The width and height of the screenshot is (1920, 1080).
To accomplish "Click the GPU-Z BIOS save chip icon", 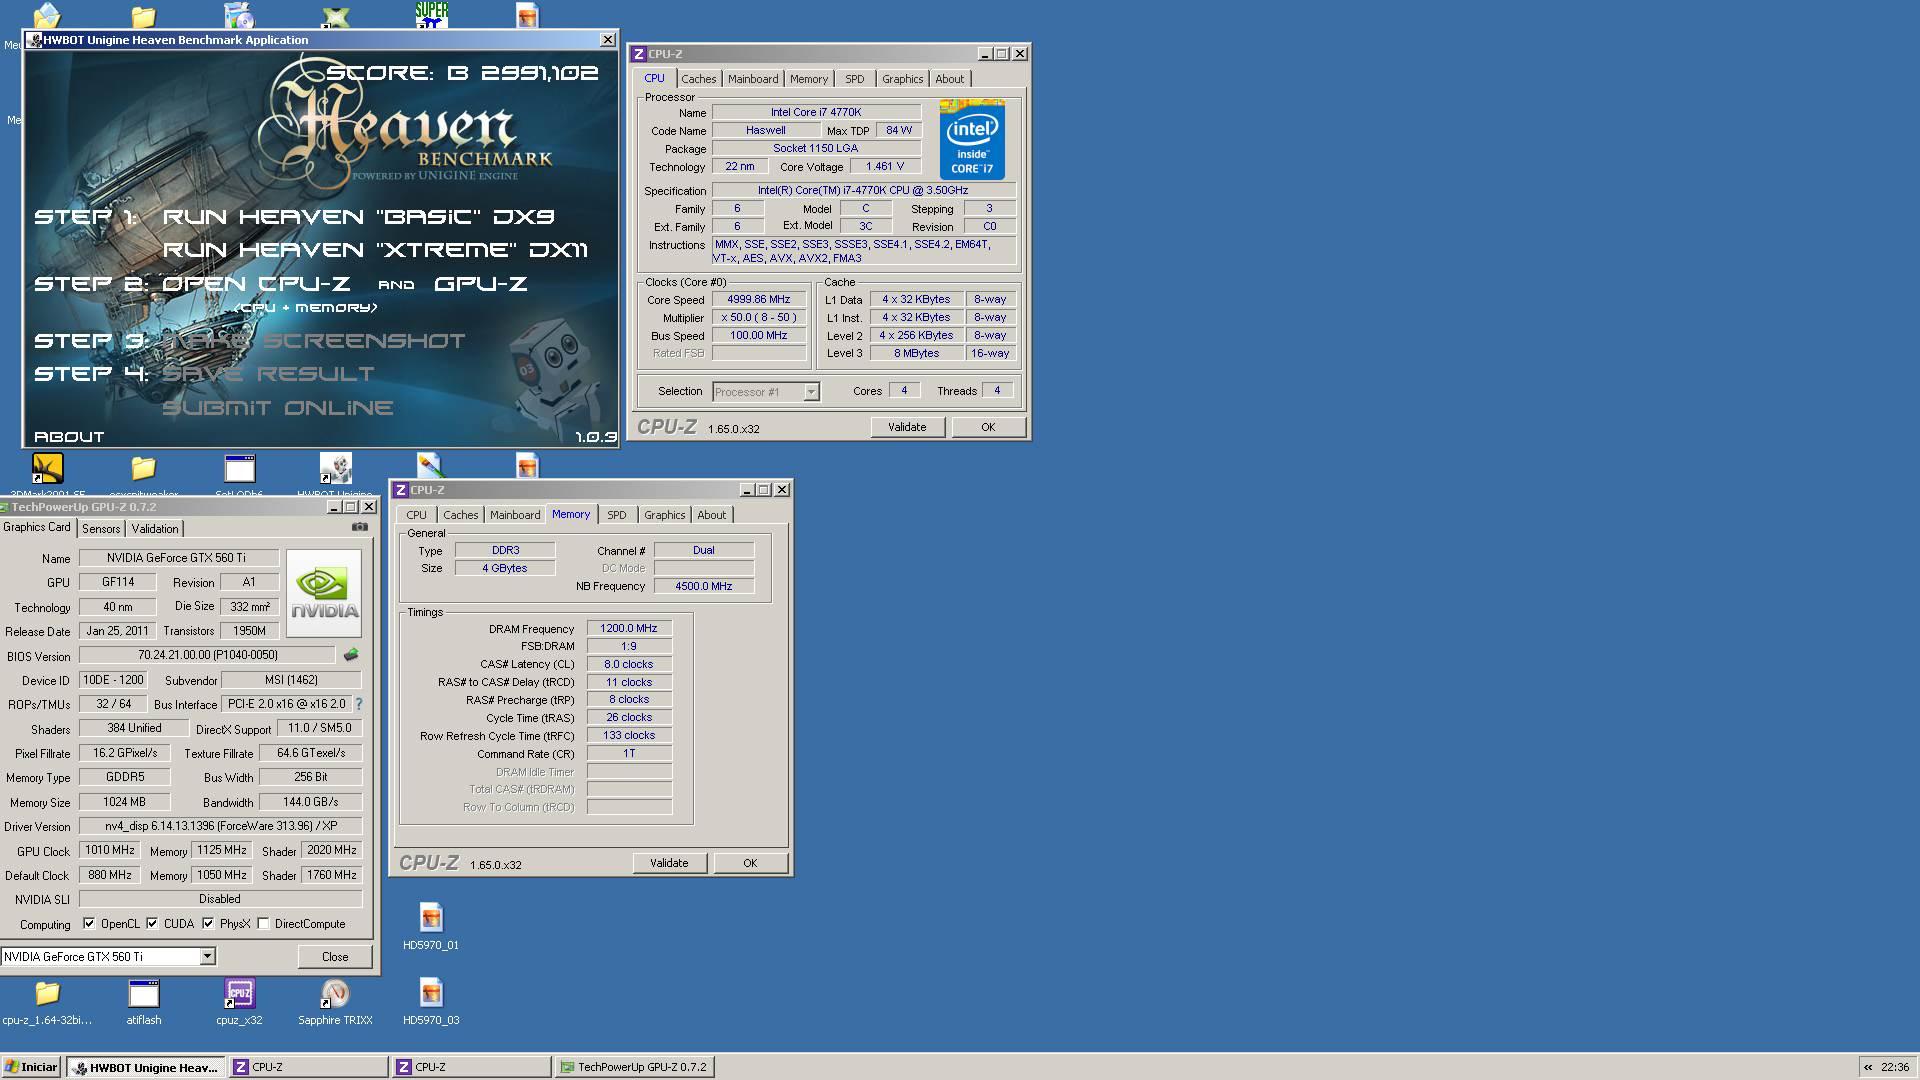I will point(351,655).
